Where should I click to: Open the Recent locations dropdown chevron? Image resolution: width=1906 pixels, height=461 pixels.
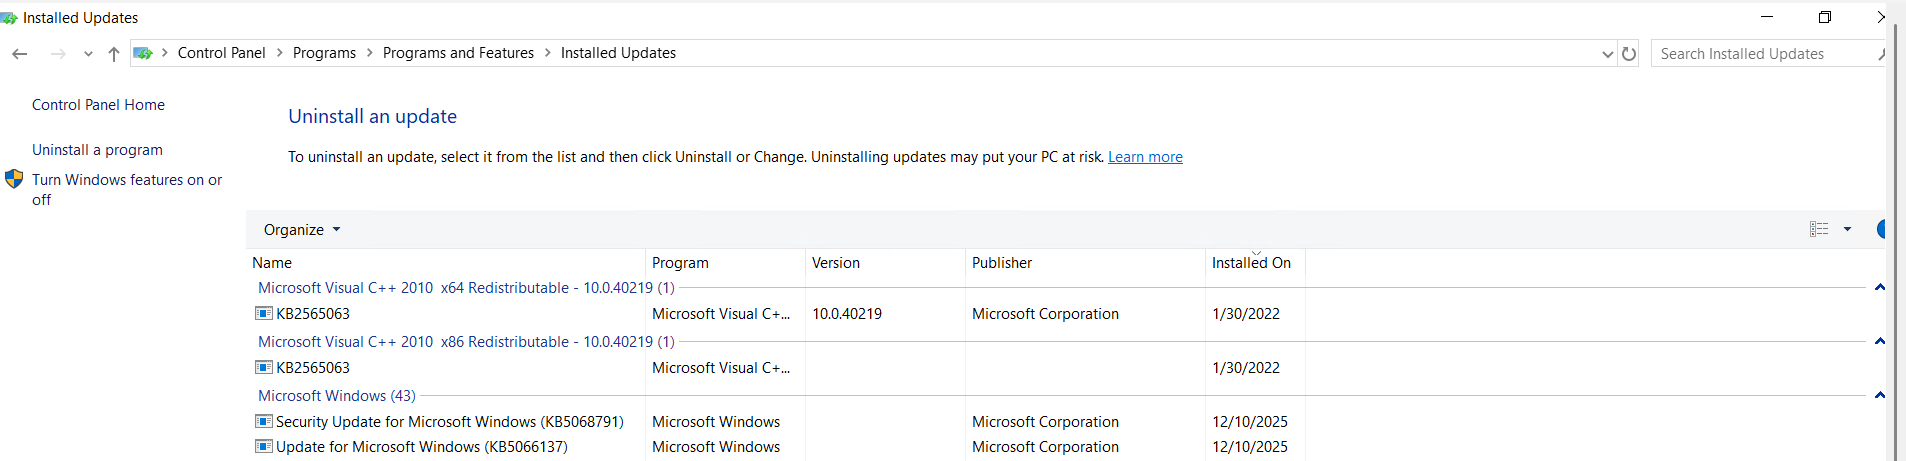[x=88, y=54]
